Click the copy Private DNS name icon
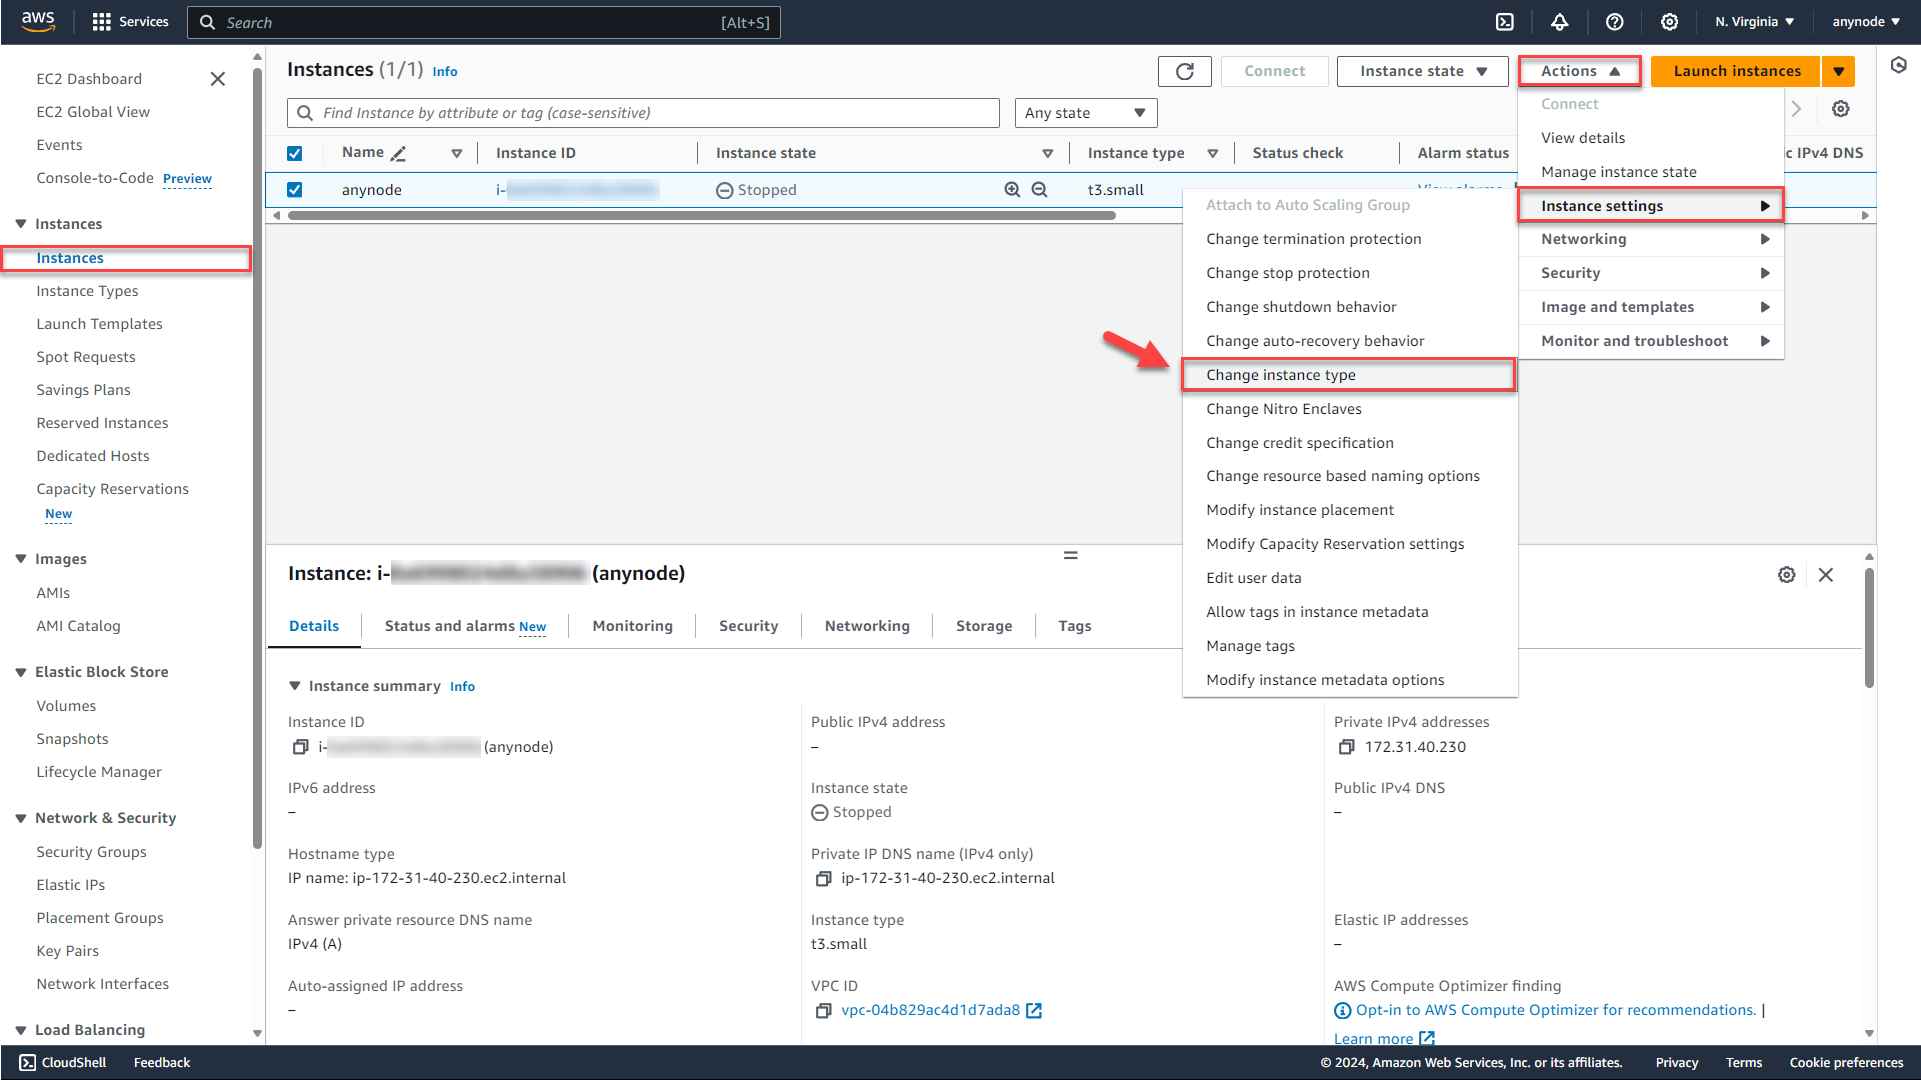1921x1080 pixels. 822,877
